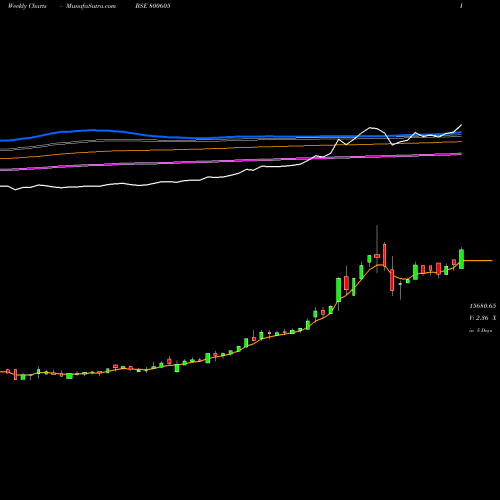500x500 pixels.
Task: Click the "Weekly Charts" title text
Action: 27,6
